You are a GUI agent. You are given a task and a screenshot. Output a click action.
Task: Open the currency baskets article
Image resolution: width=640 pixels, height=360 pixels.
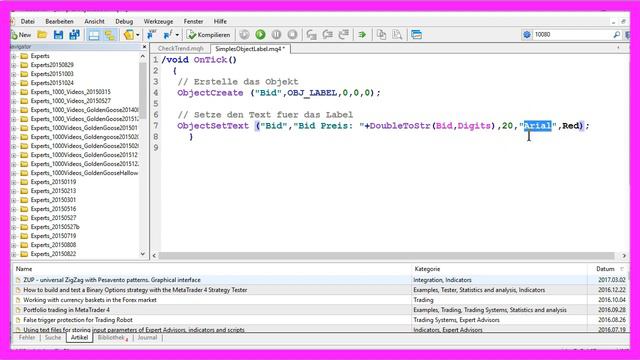coord(90,300)
